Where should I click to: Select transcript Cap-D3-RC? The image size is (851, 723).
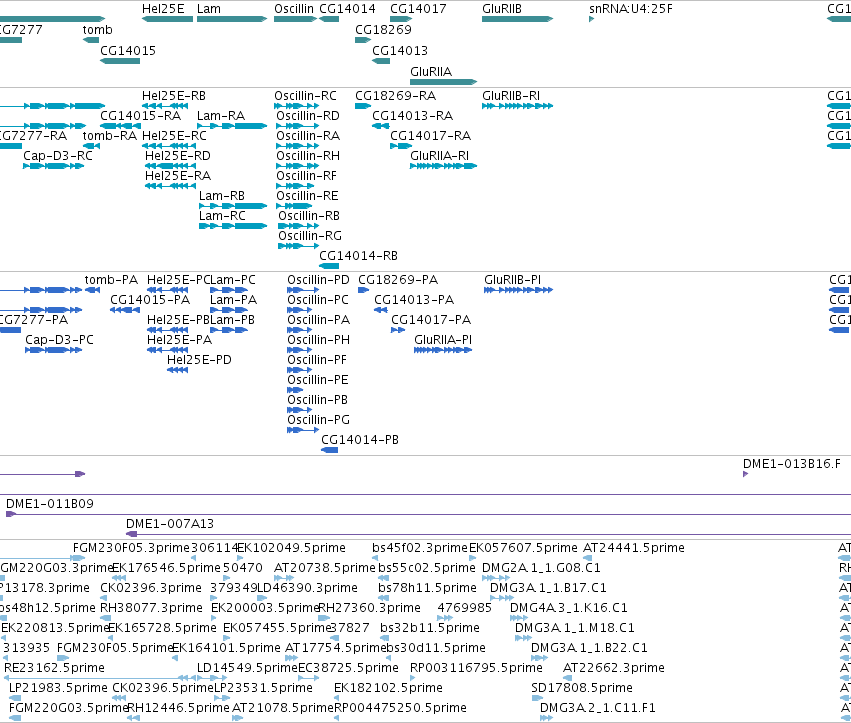53,166
